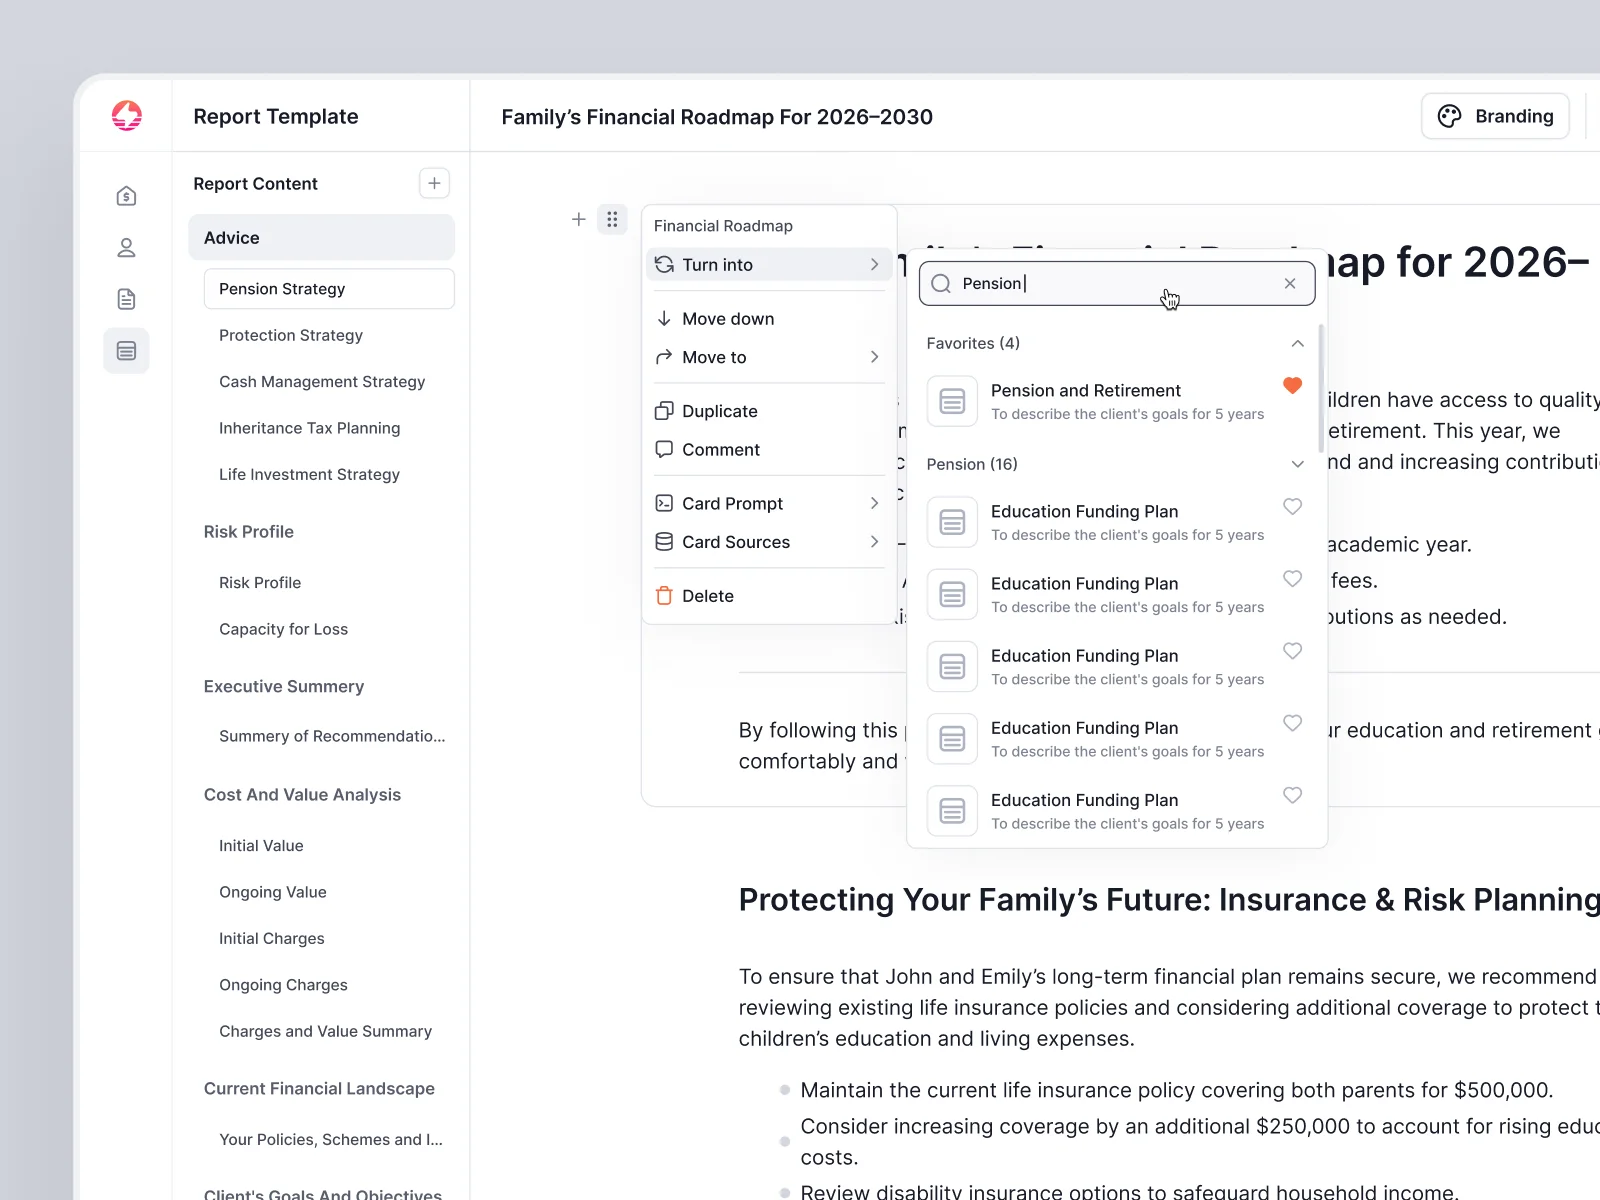The width and height of the screenshot is (1600, 1200).
Task: Open Your Policies, Schemes item
Action: [331, 1140]
